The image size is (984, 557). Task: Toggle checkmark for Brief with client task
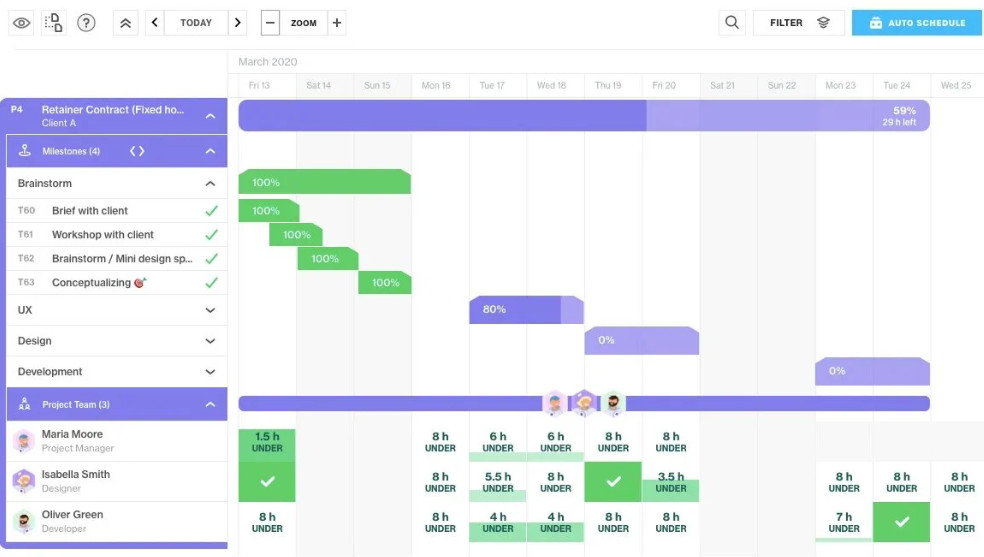coord(211,211)
